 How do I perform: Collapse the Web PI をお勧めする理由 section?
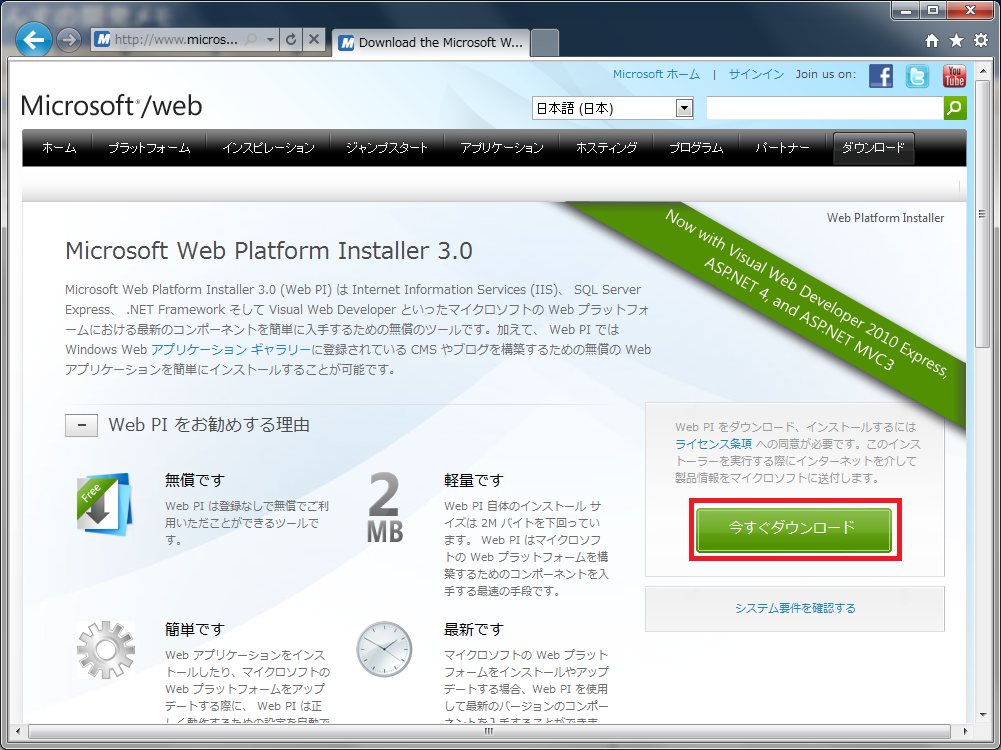[x=82, y=425]
